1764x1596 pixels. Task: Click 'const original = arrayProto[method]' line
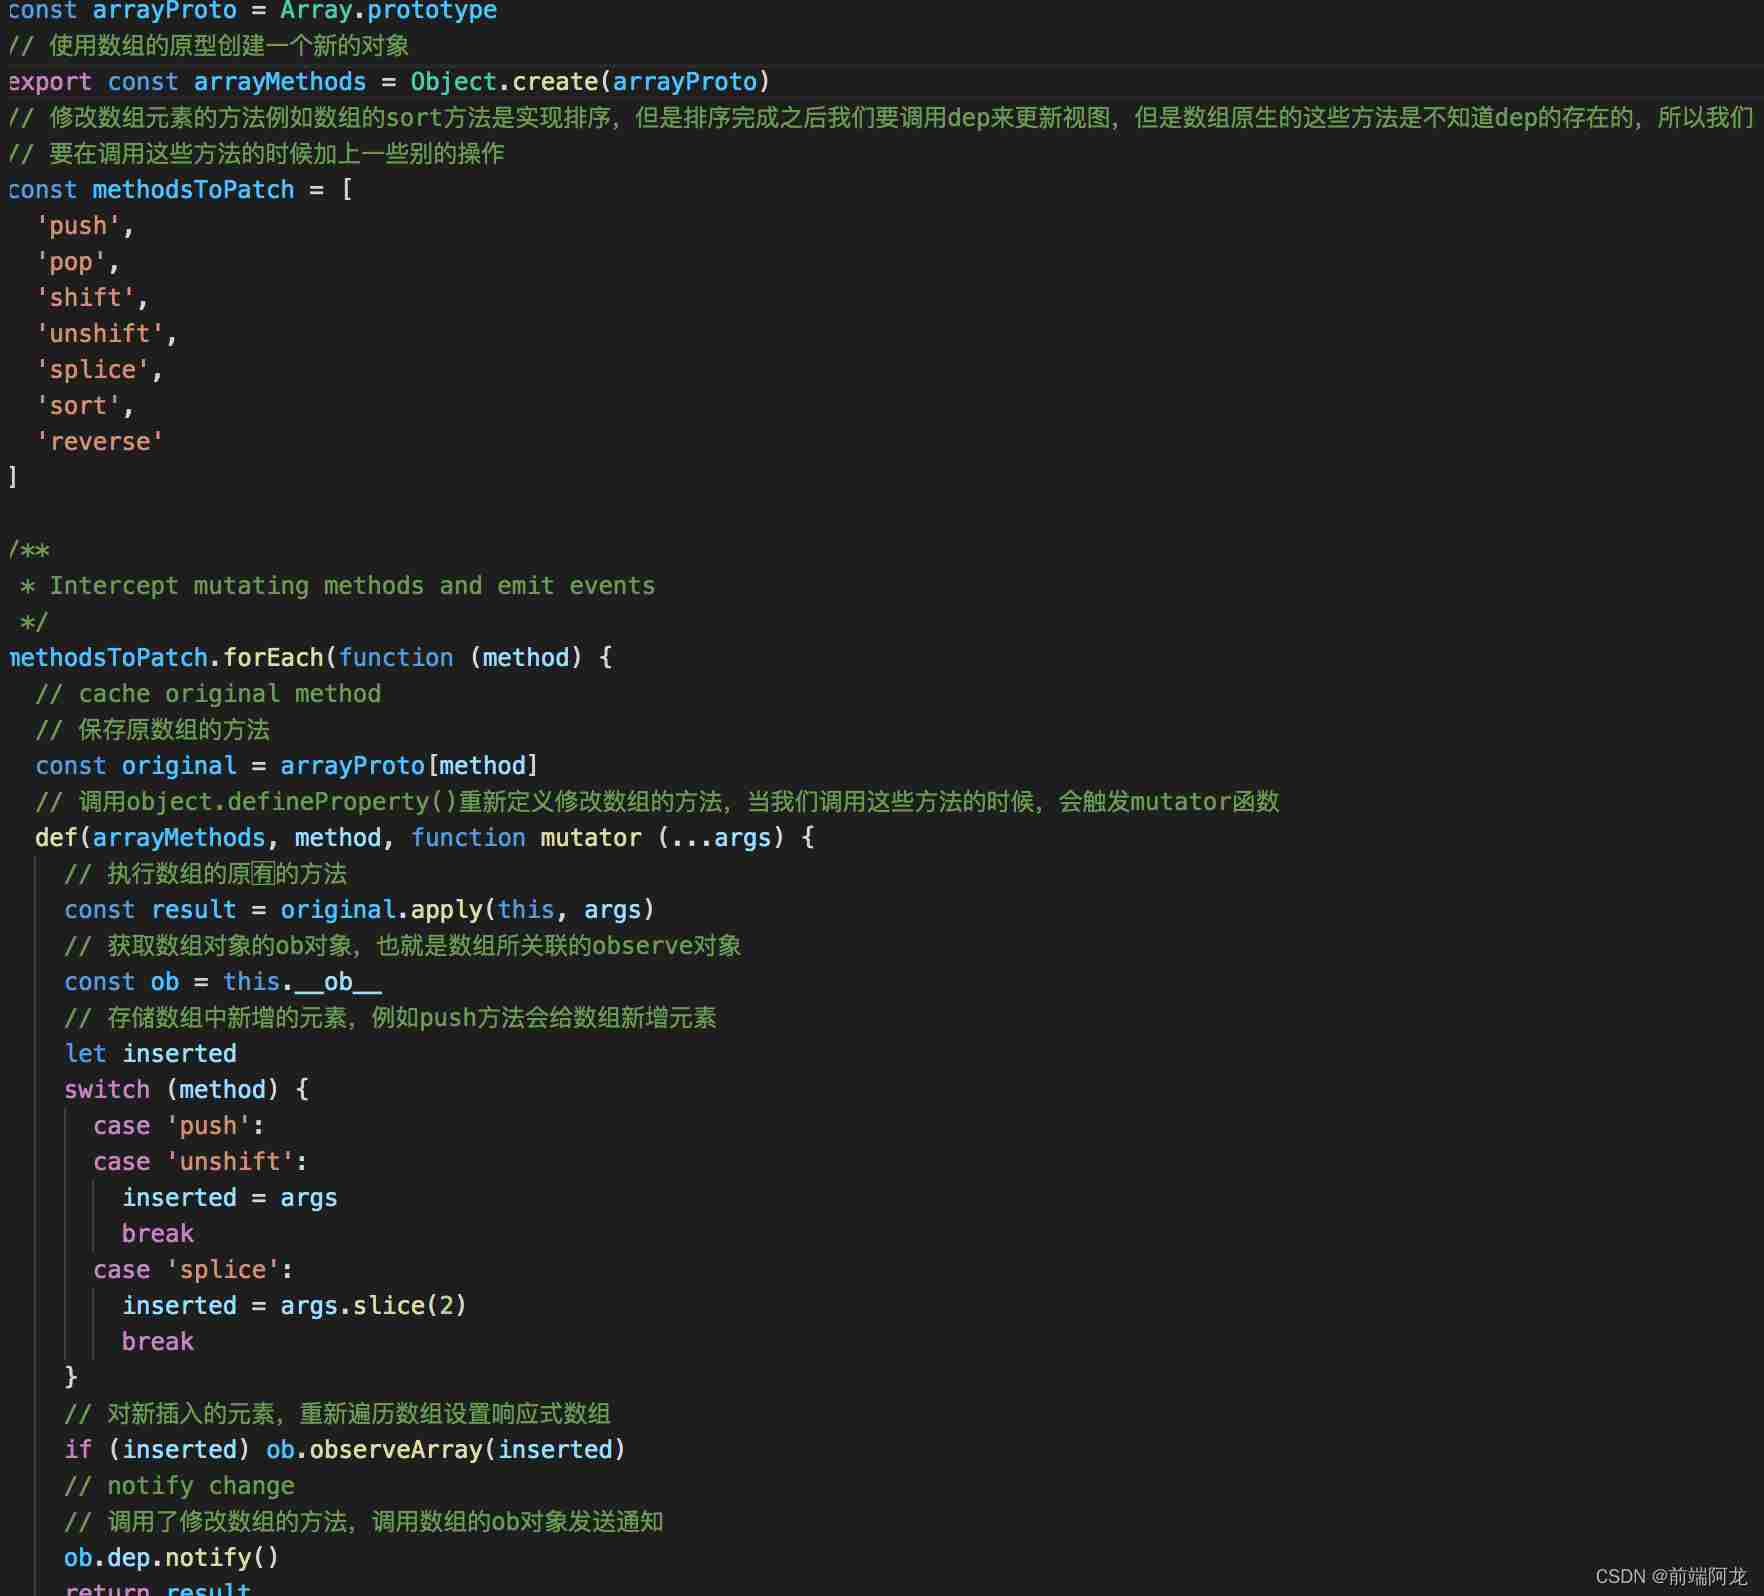pos(287,766)
